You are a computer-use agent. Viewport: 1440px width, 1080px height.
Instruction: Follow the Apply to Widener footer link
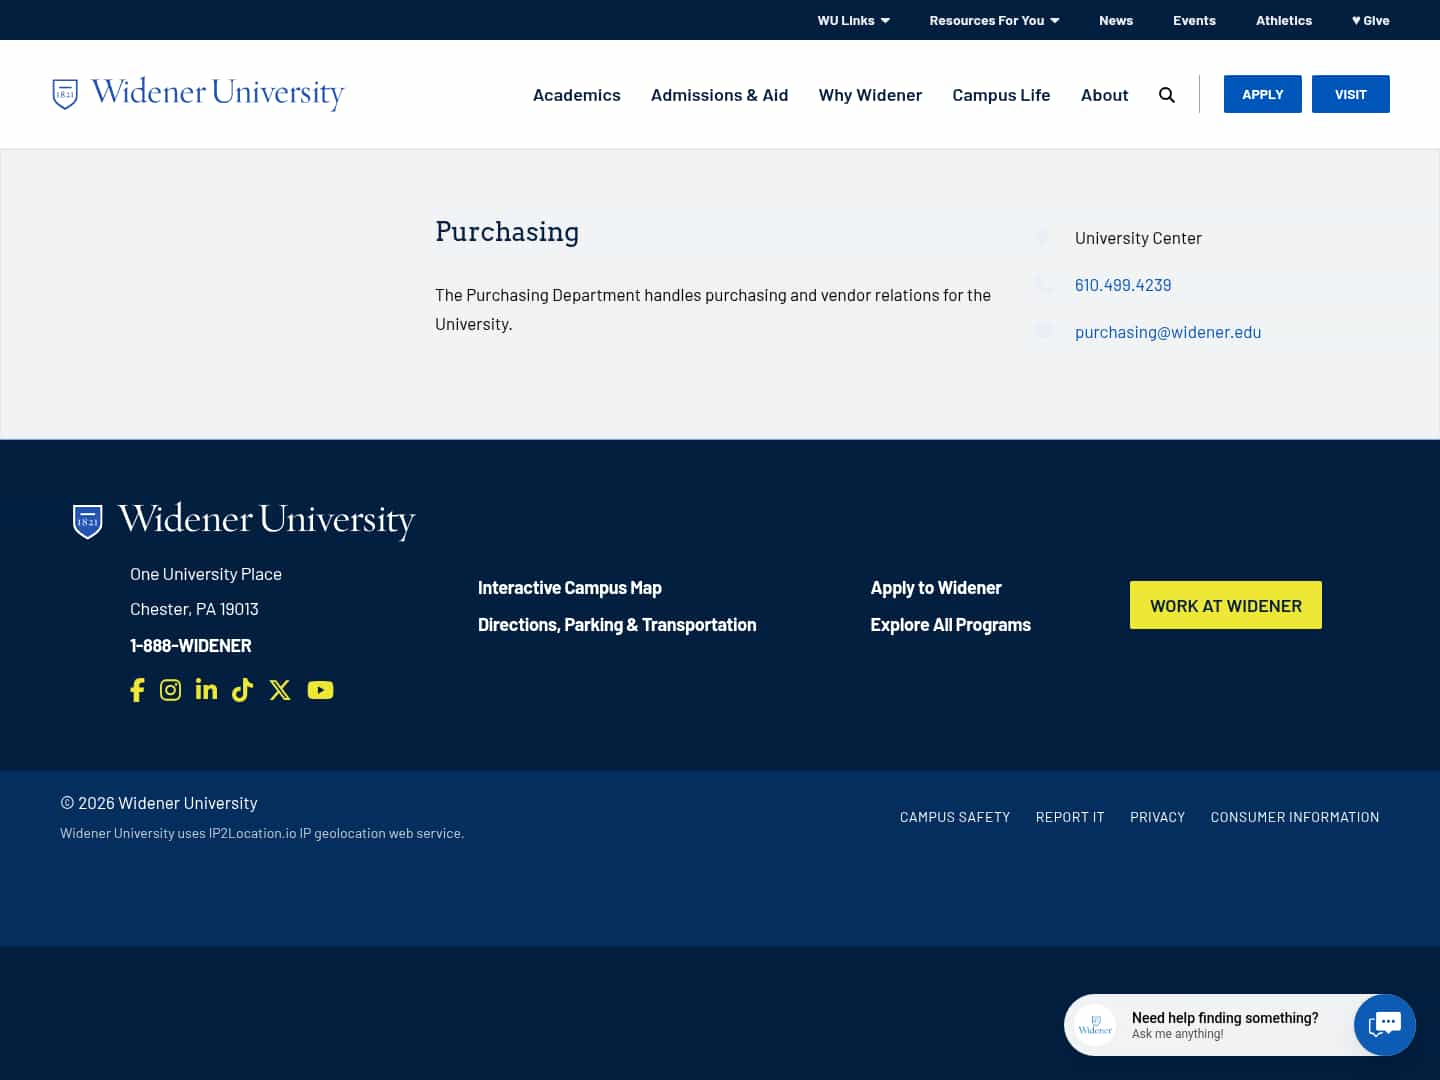tap(936, 588)
